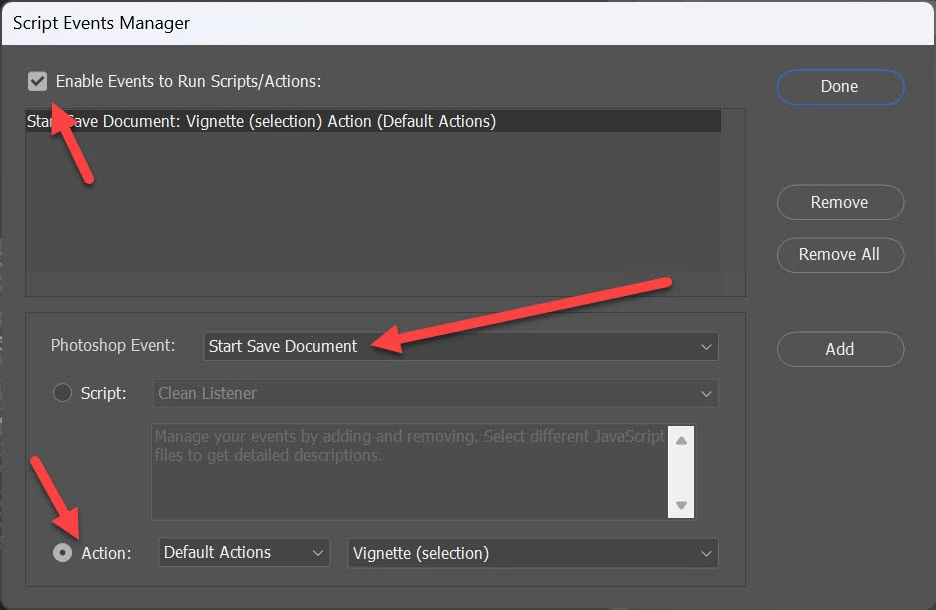936x610 pixels.
Task: Select the Action radio button
Action: 62,553
